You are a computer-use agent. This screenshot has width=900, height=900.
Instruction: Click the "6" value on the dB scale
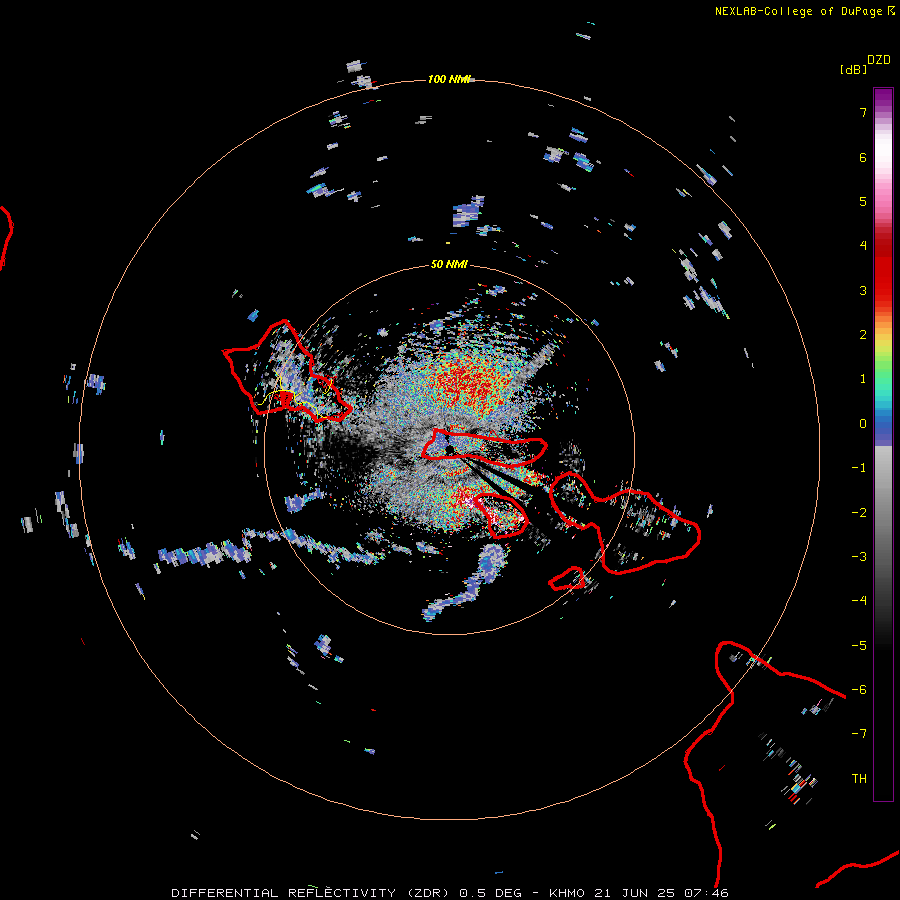pyautogui.click(x=863, y=157)
